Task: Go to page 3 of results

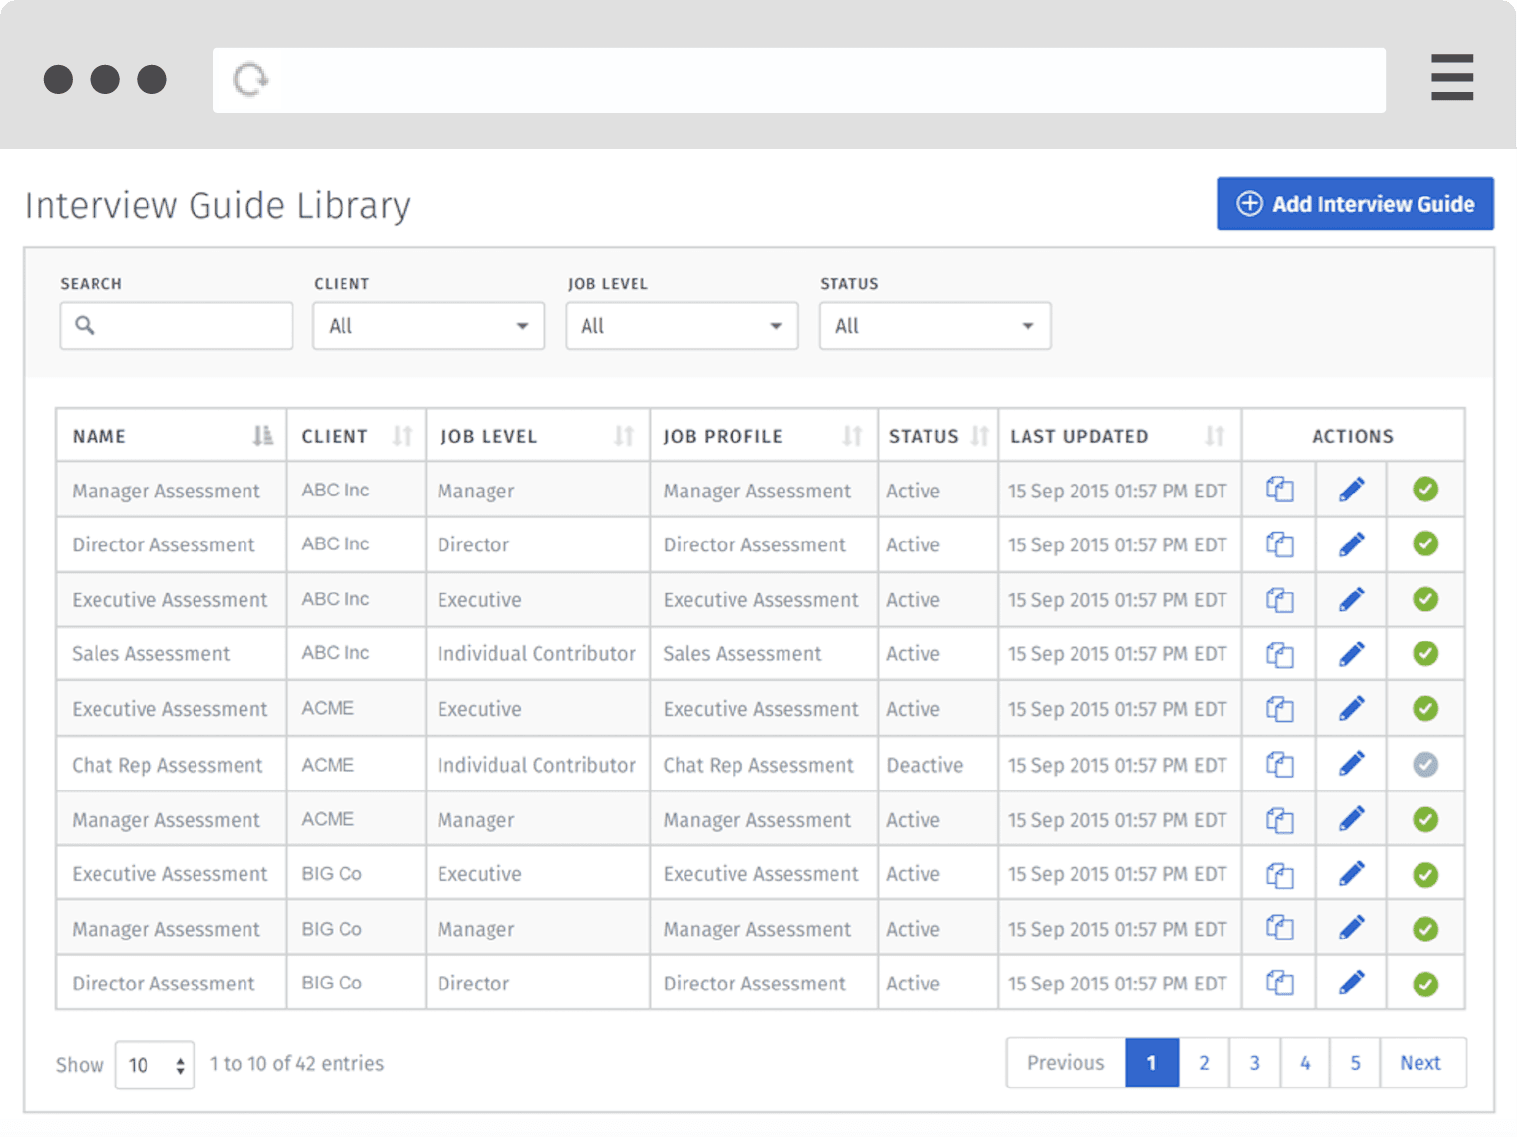Action: (x=1254, y=1062)
